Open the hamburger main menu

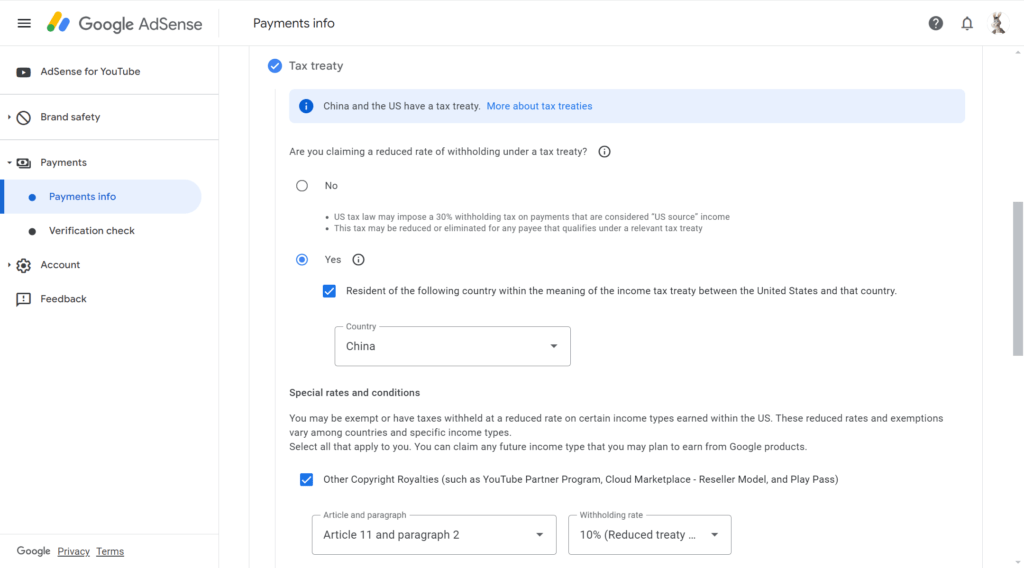24,24
